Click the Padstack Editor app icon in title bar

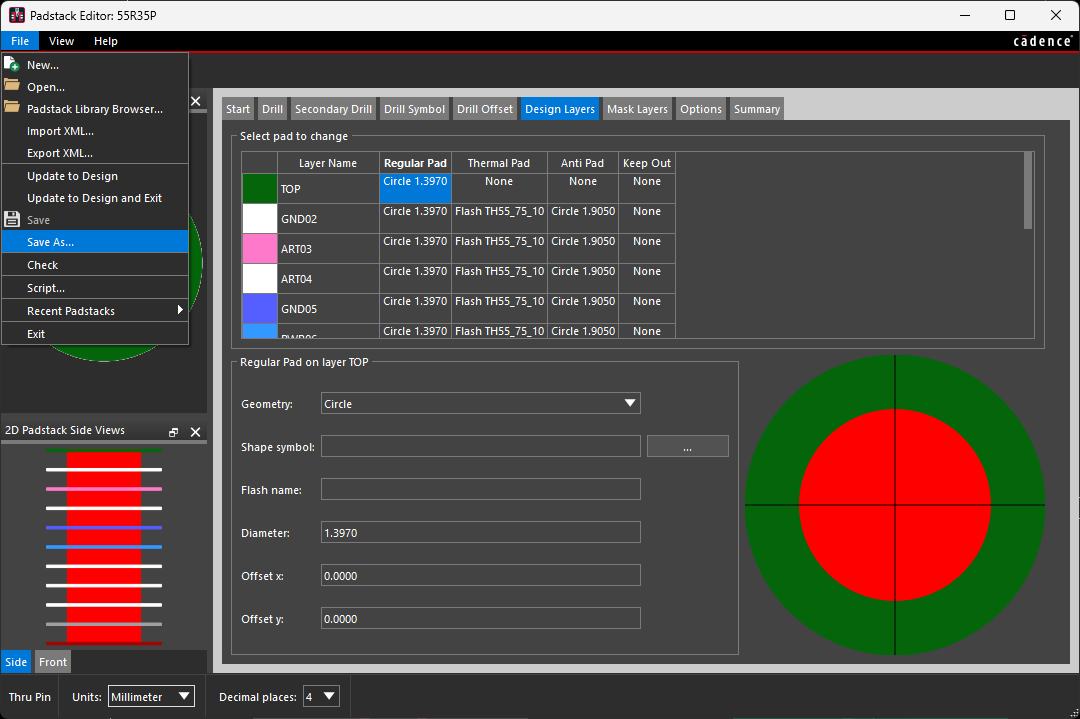(16, 15)
